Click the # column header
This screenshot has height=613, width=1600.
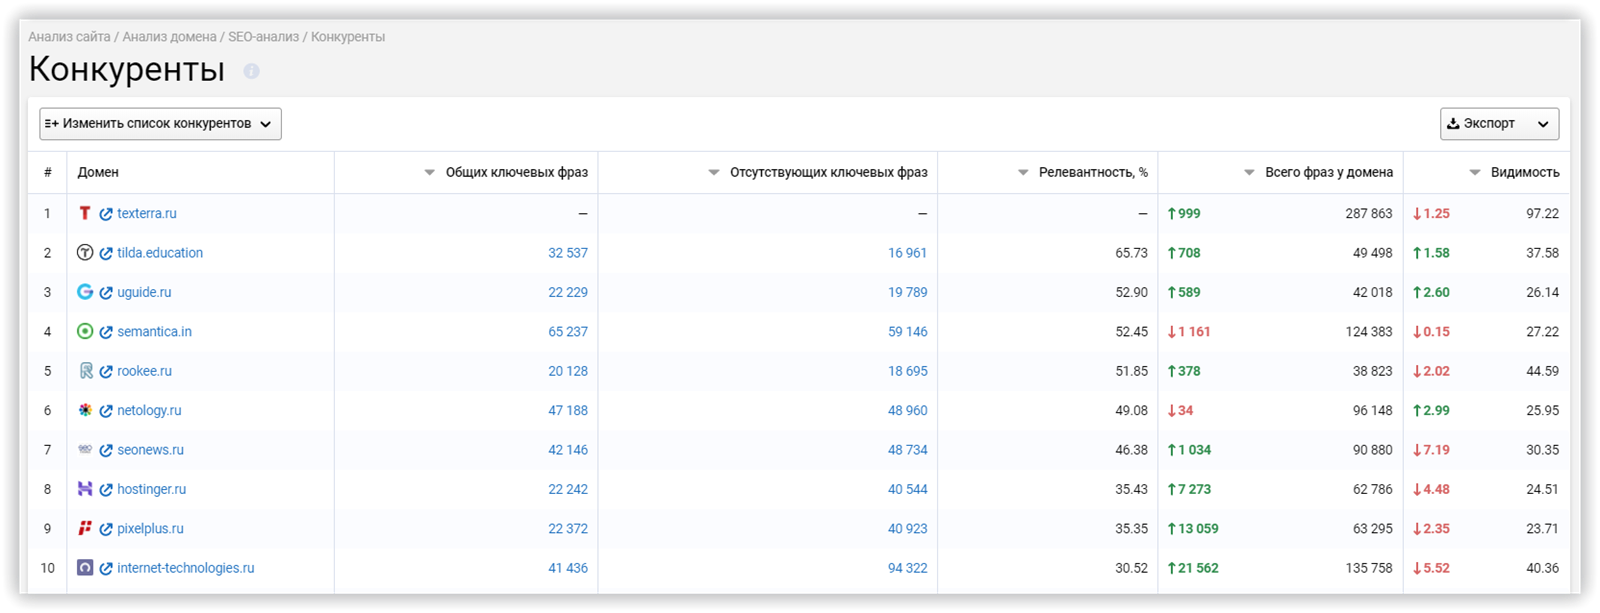[x=47, y=172]
